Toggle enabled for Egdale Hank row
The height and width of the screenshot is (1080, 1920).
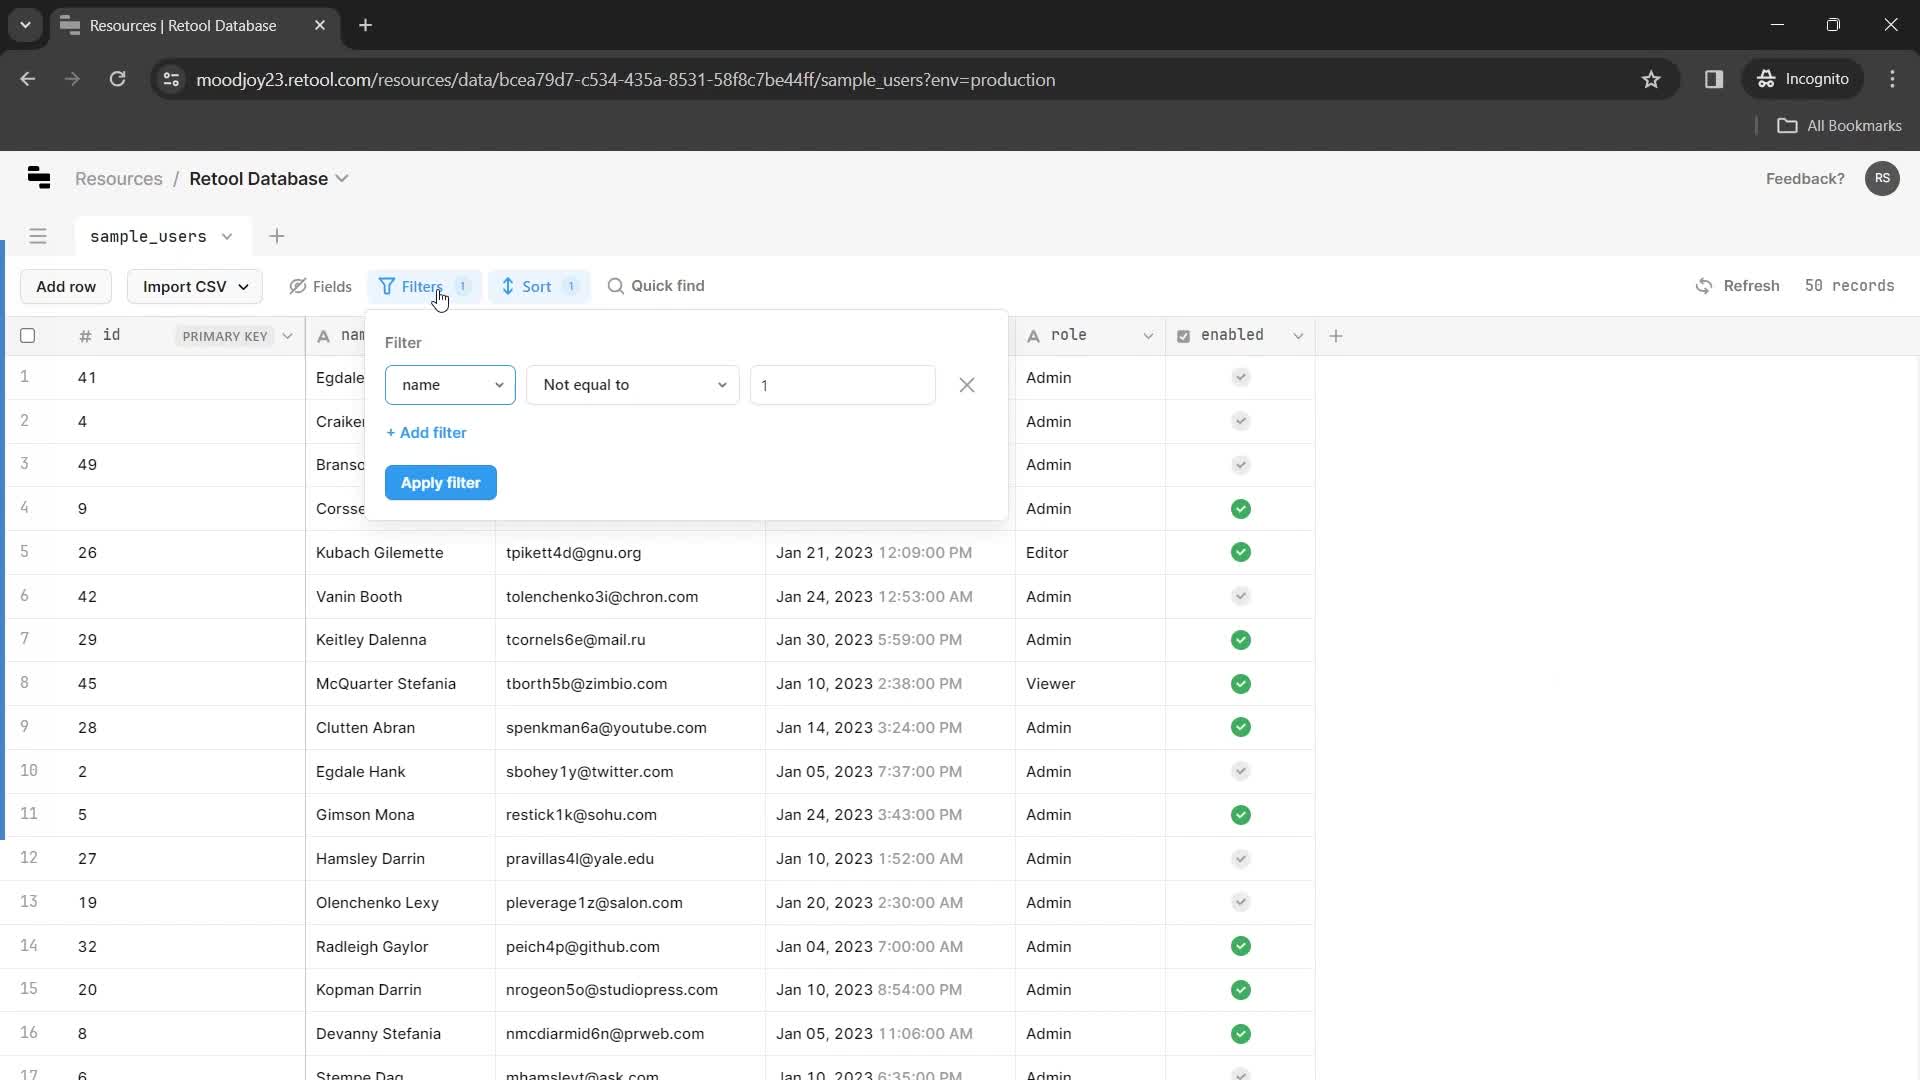[x=1240, y=771]
